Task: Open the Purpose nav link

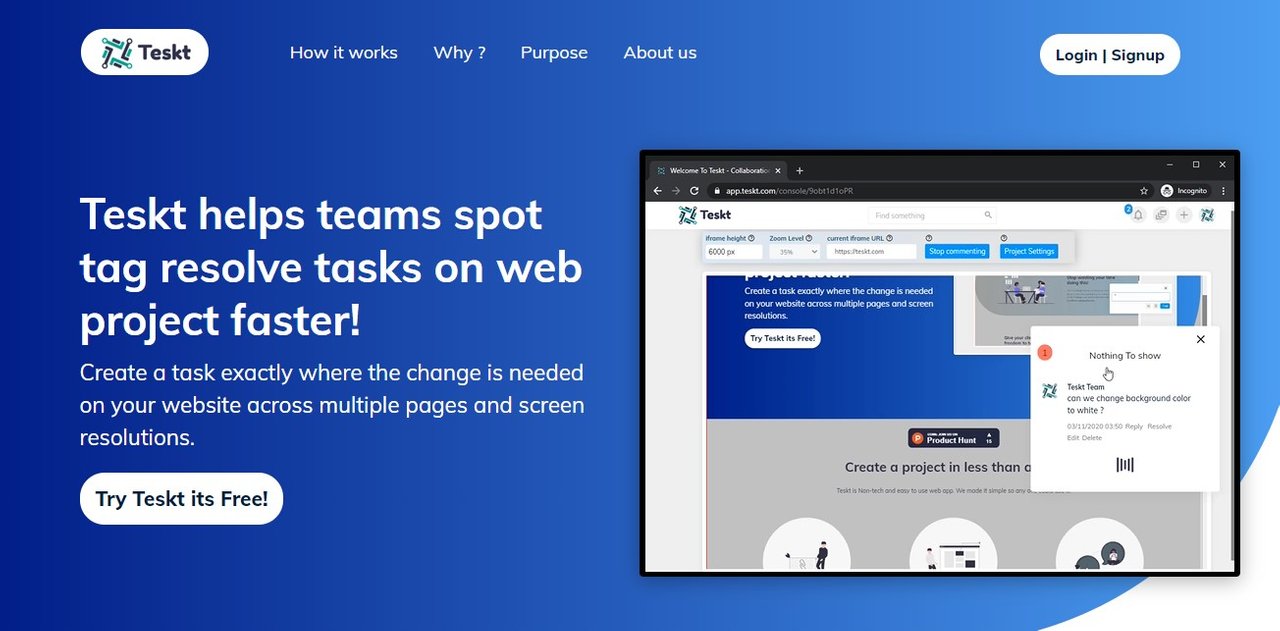Action: pos(554,53)
